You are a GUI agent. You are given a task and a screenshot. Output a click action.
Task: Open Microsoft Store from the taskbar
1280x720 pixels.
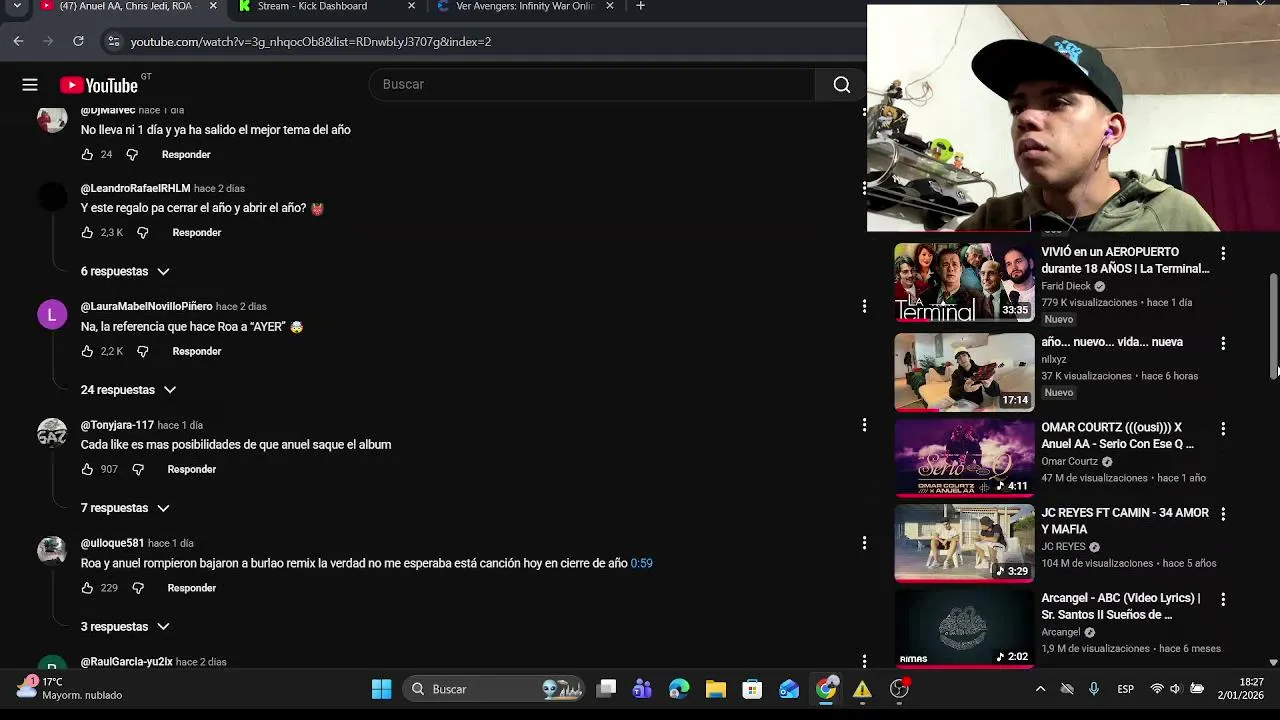(752, 689)
